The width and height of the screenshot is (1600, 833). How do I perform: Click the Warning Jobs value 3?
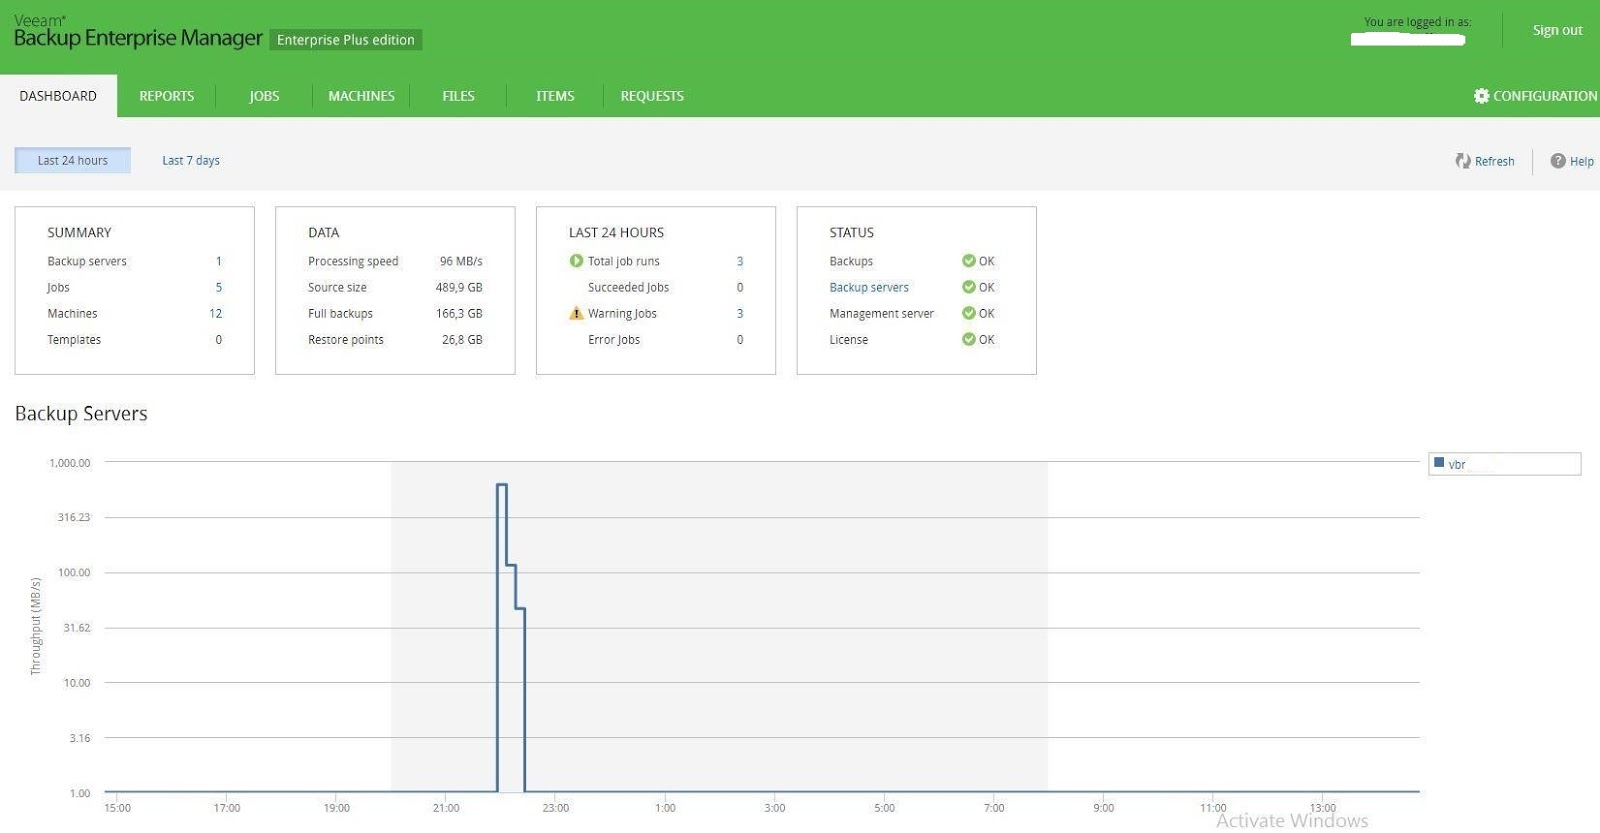click(740, 313)
